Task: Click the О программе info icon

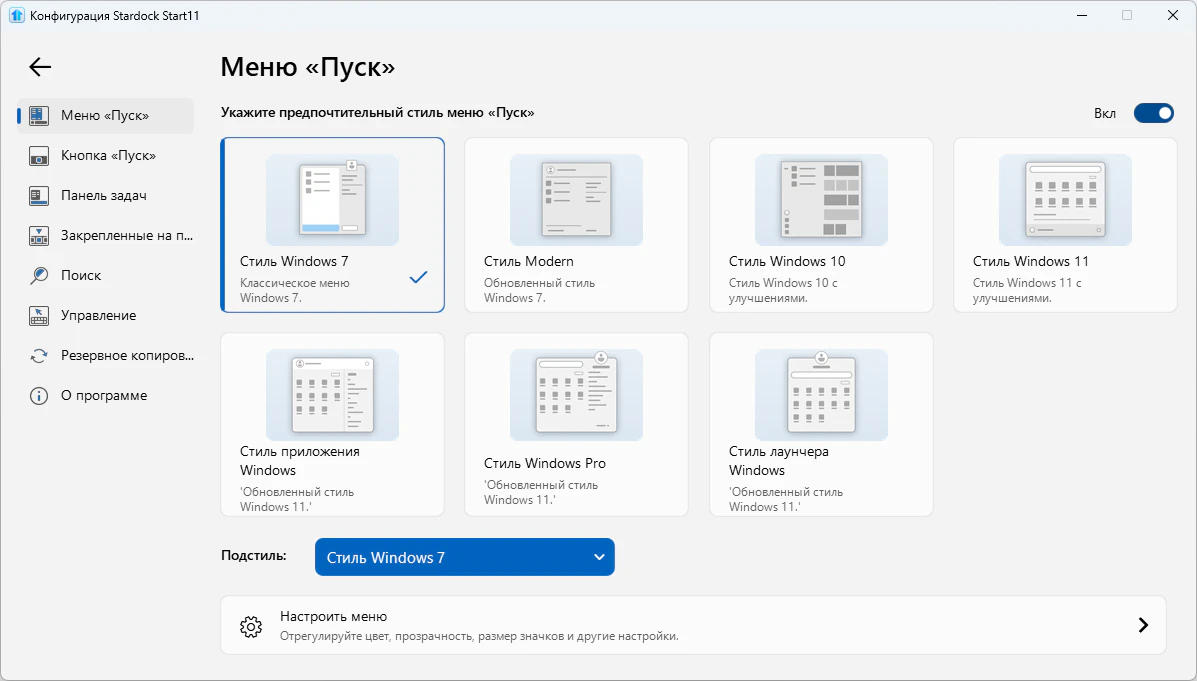Action: point(39,396)
